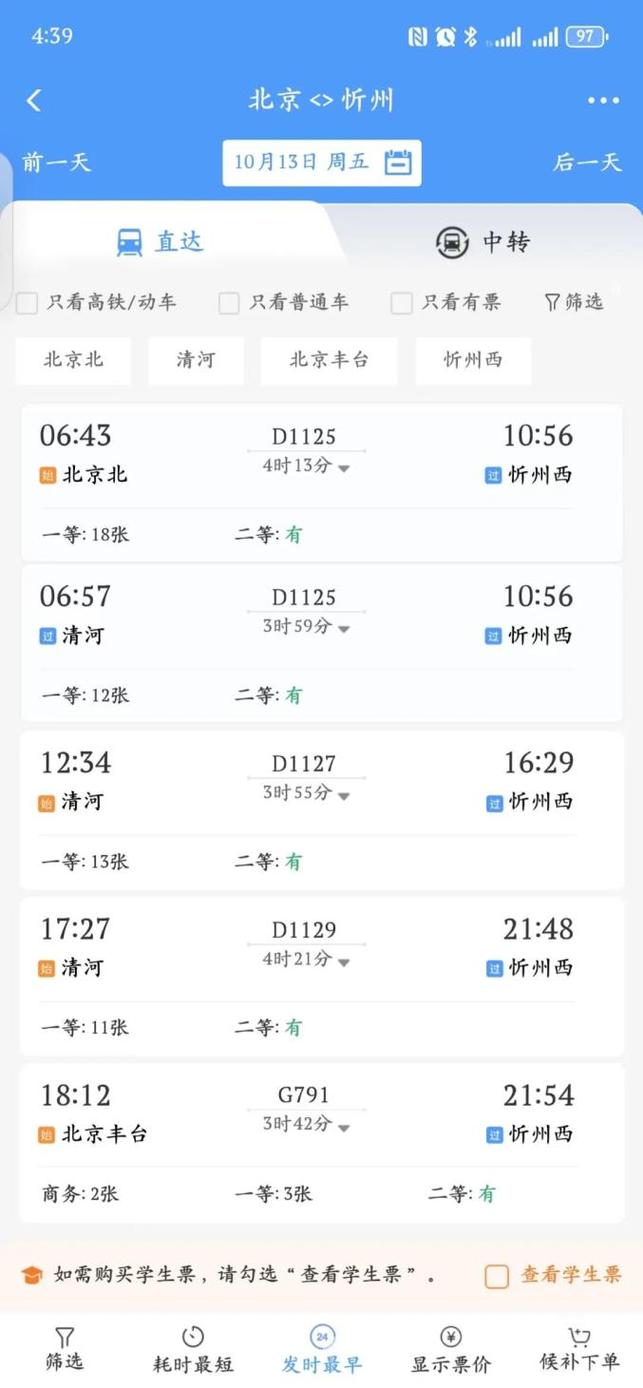Click the ¥ icon to show ticket prices
Image resolution: width=643 pixels, height=1388 pixels.
[449, 1335]
